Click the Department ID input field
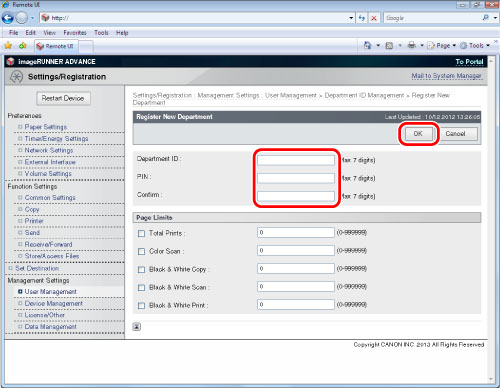 (296, 160)
